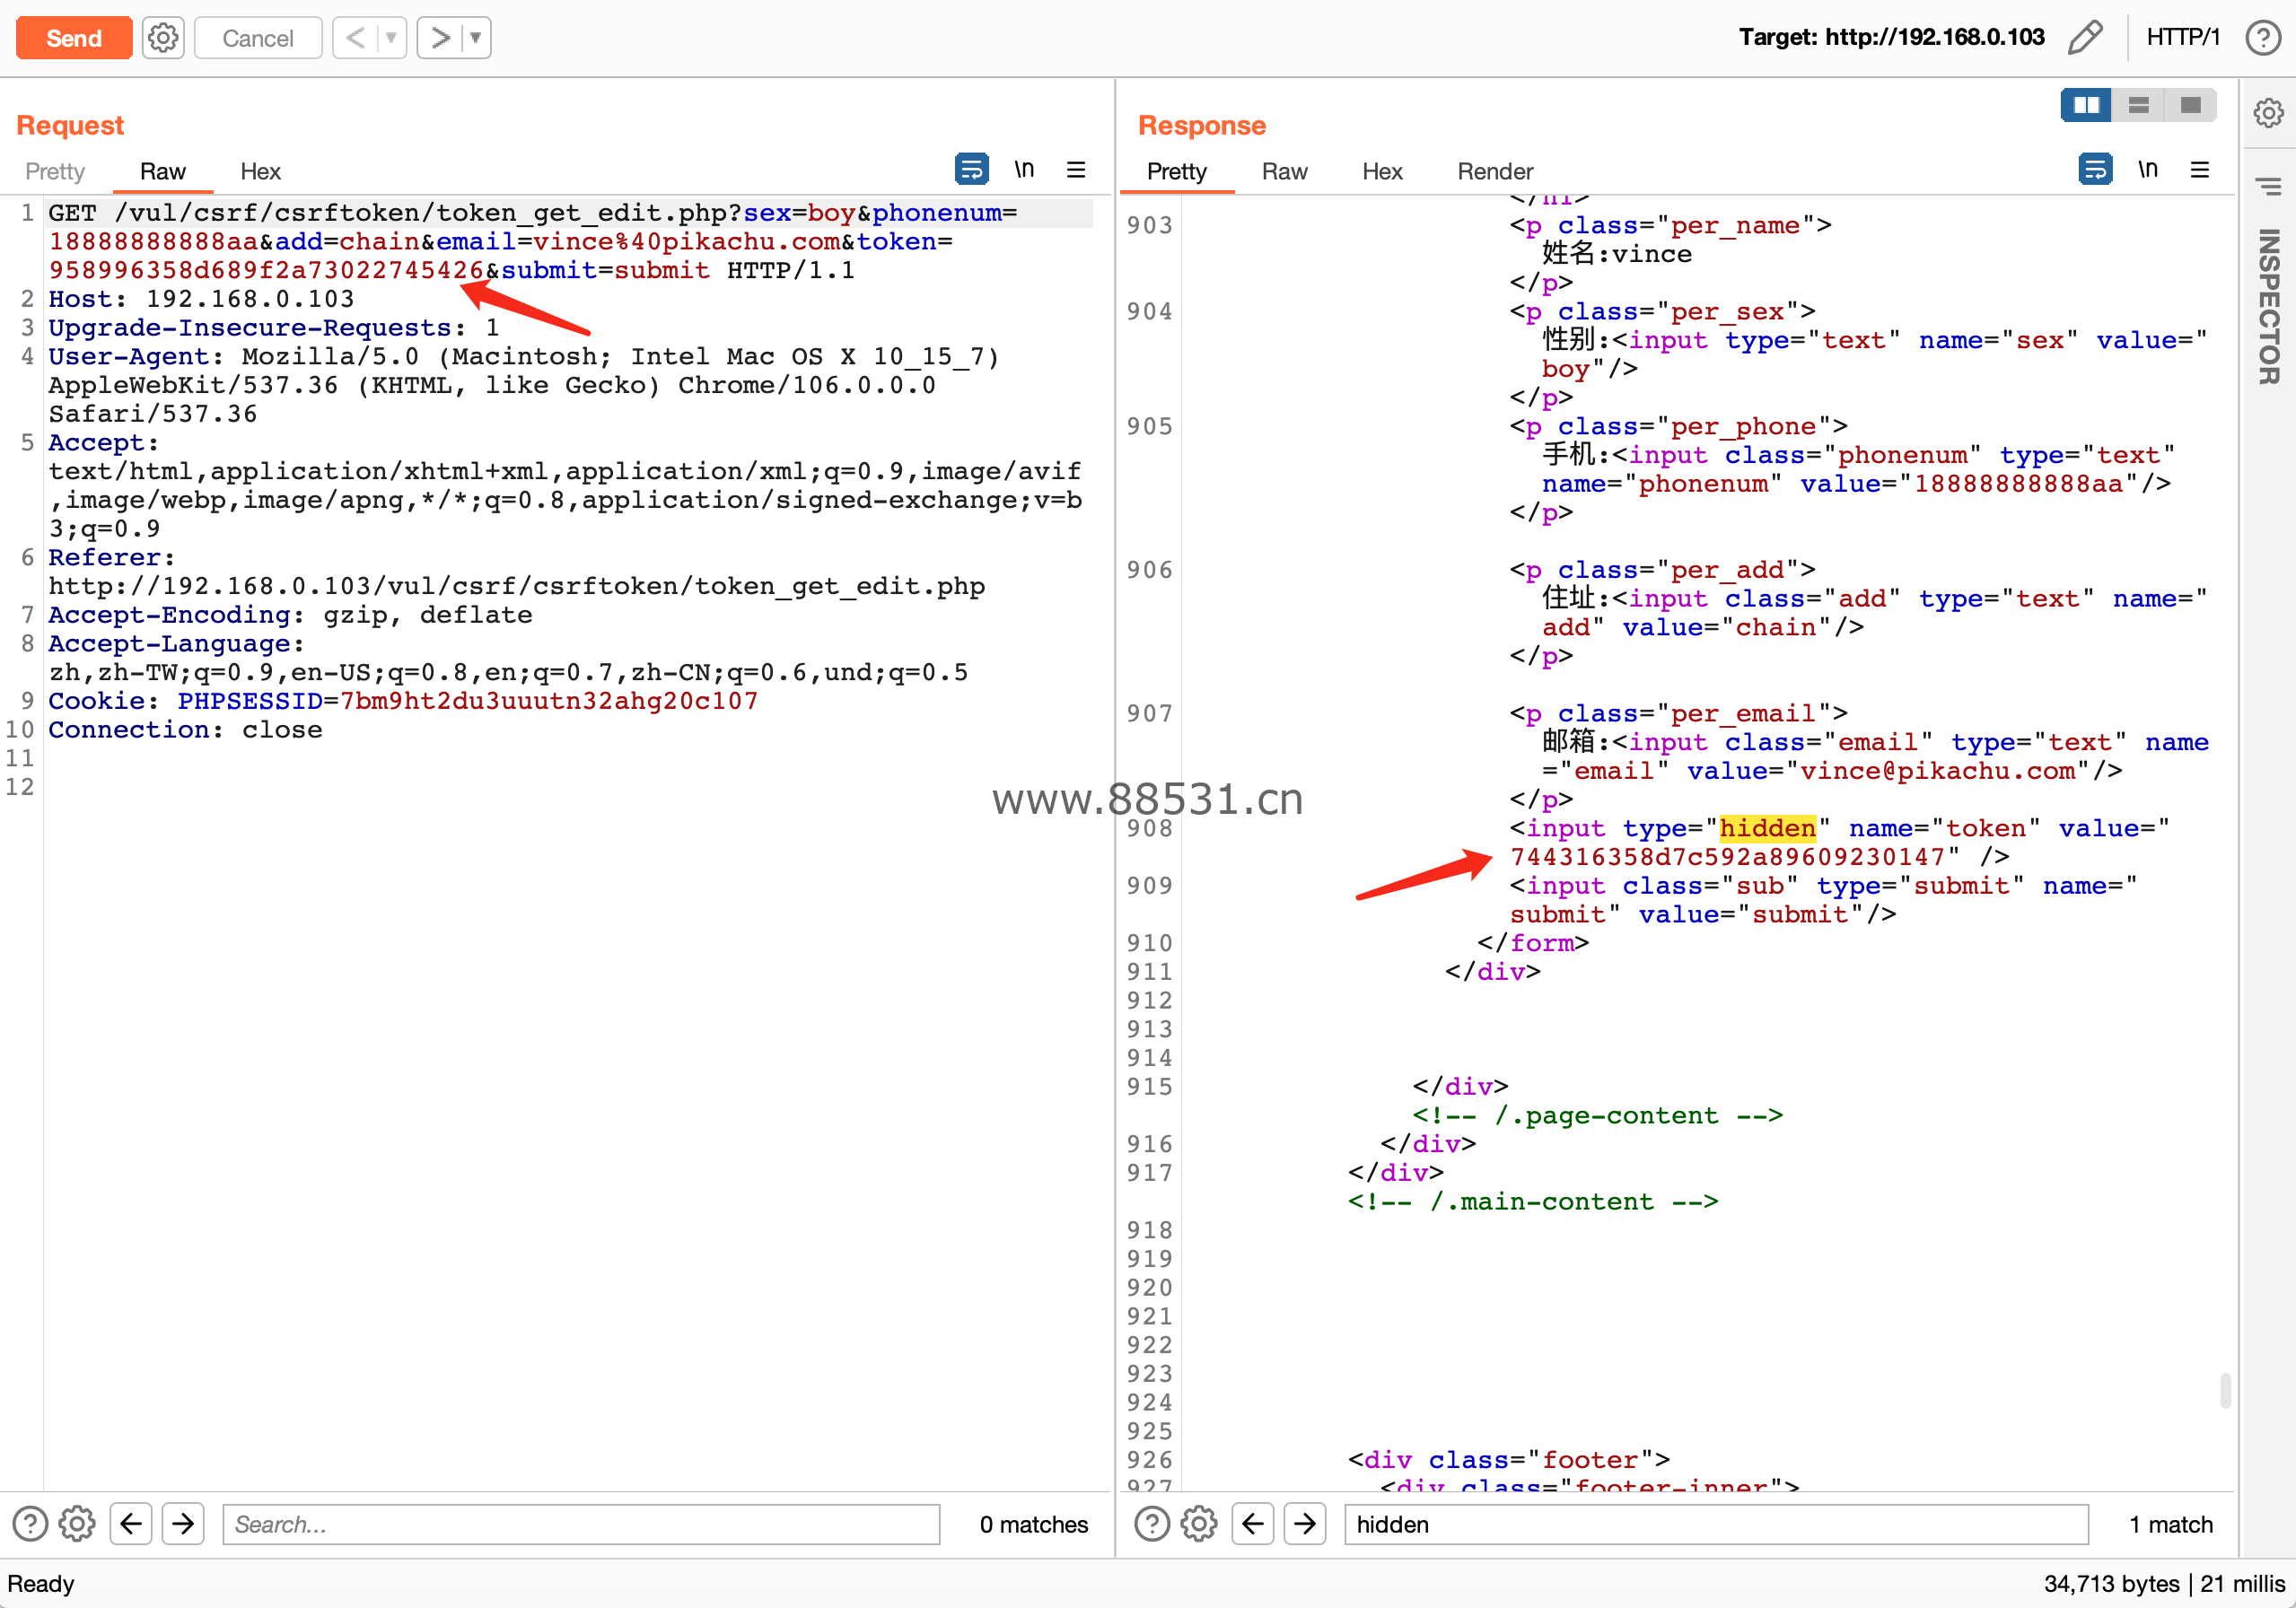The width and height of the screenshot is (2296, 1608).
Task: Click the Referer header URL line
Action: [517, 586]
